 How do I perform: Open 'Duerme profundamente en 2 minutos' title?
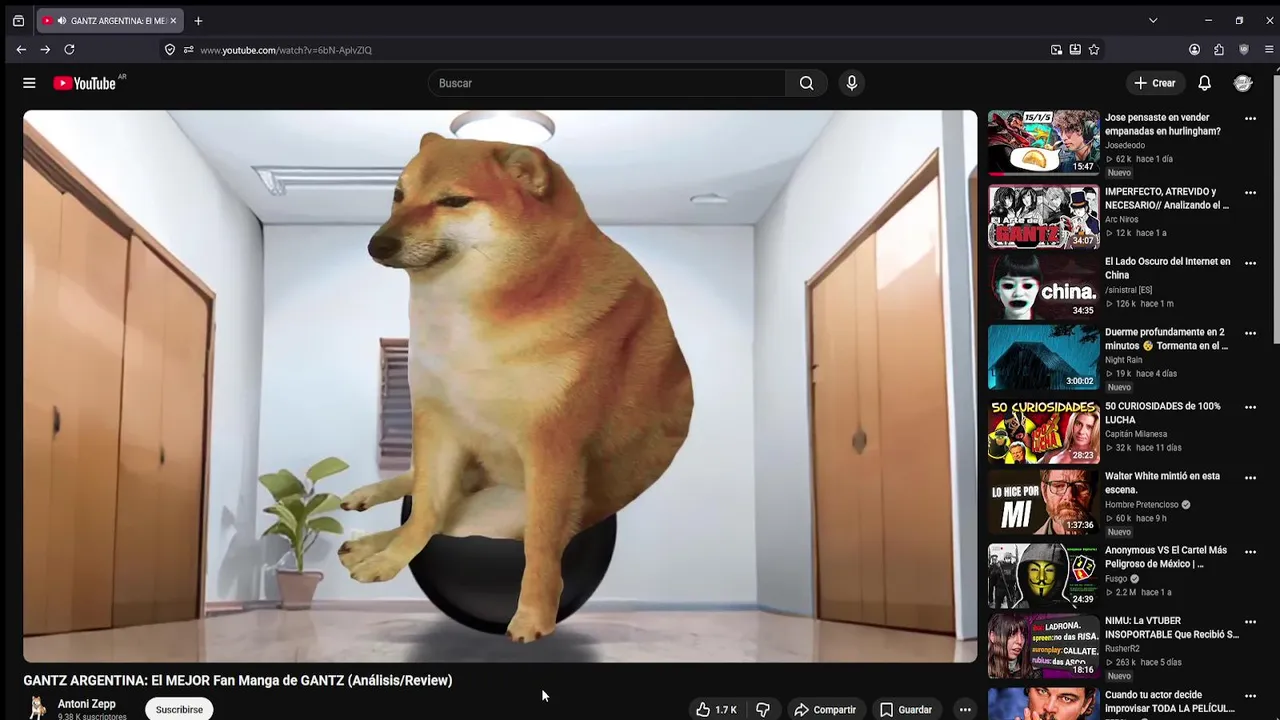tap(1166, 339)
